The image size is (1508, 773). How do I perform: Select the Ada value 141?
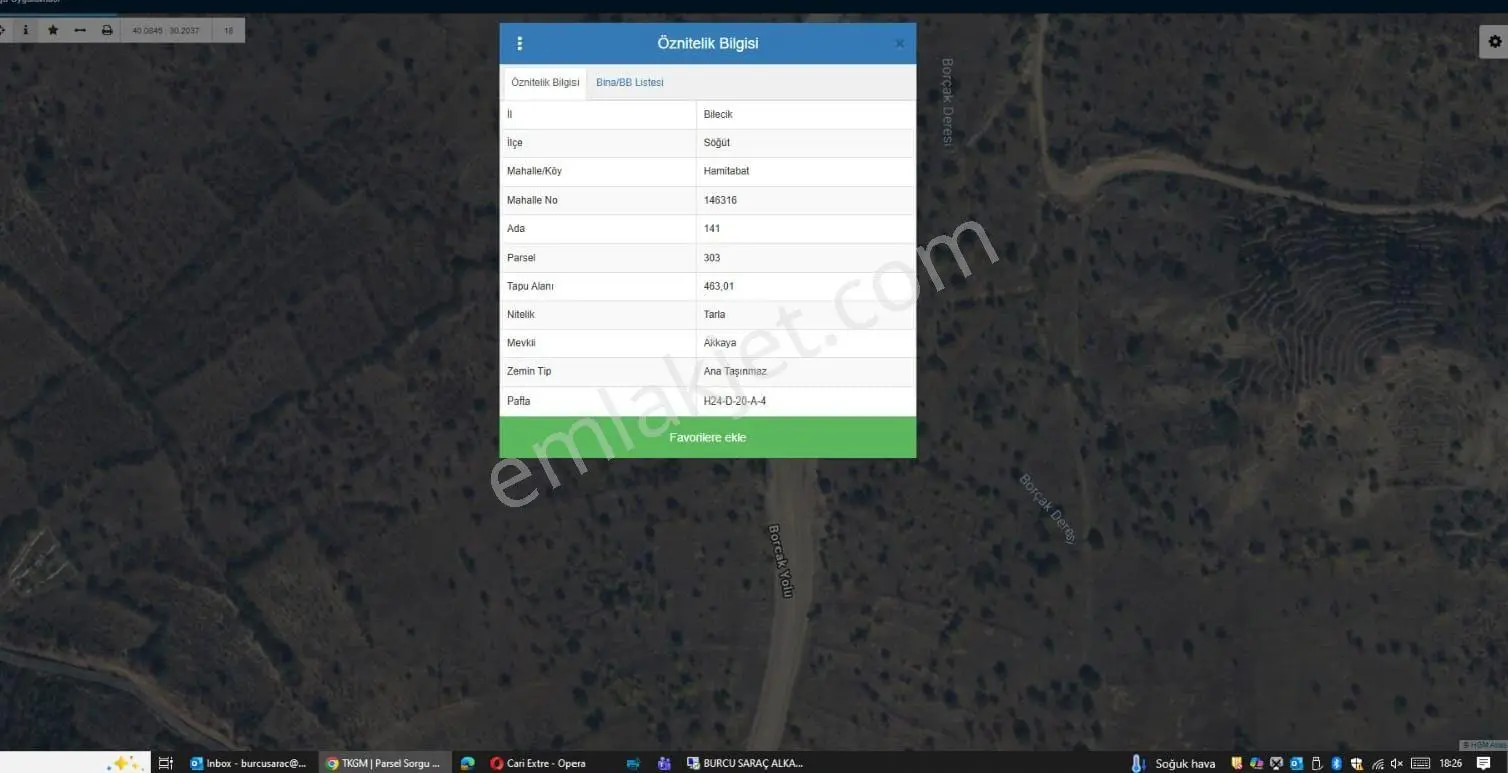tap(712, 228)
